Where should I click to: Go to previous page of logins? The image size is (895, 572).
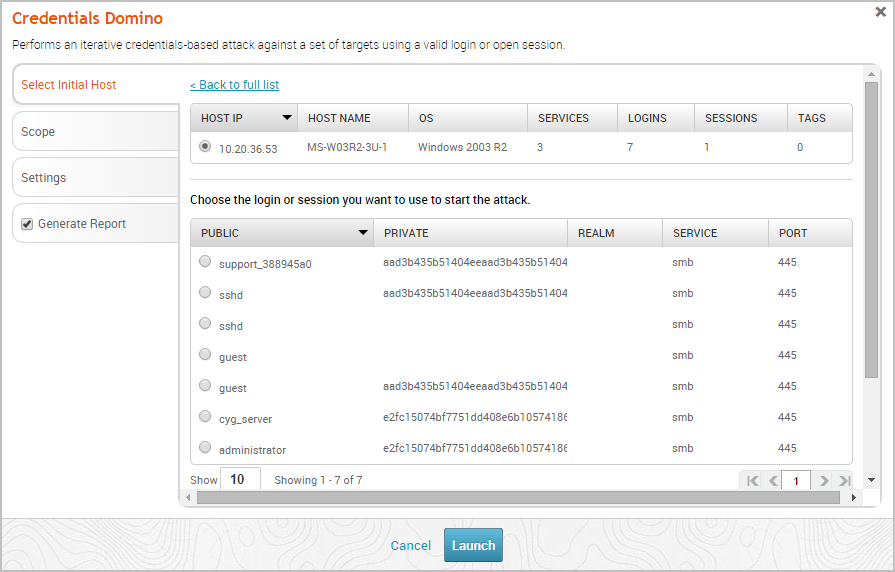tap(772, 481)
